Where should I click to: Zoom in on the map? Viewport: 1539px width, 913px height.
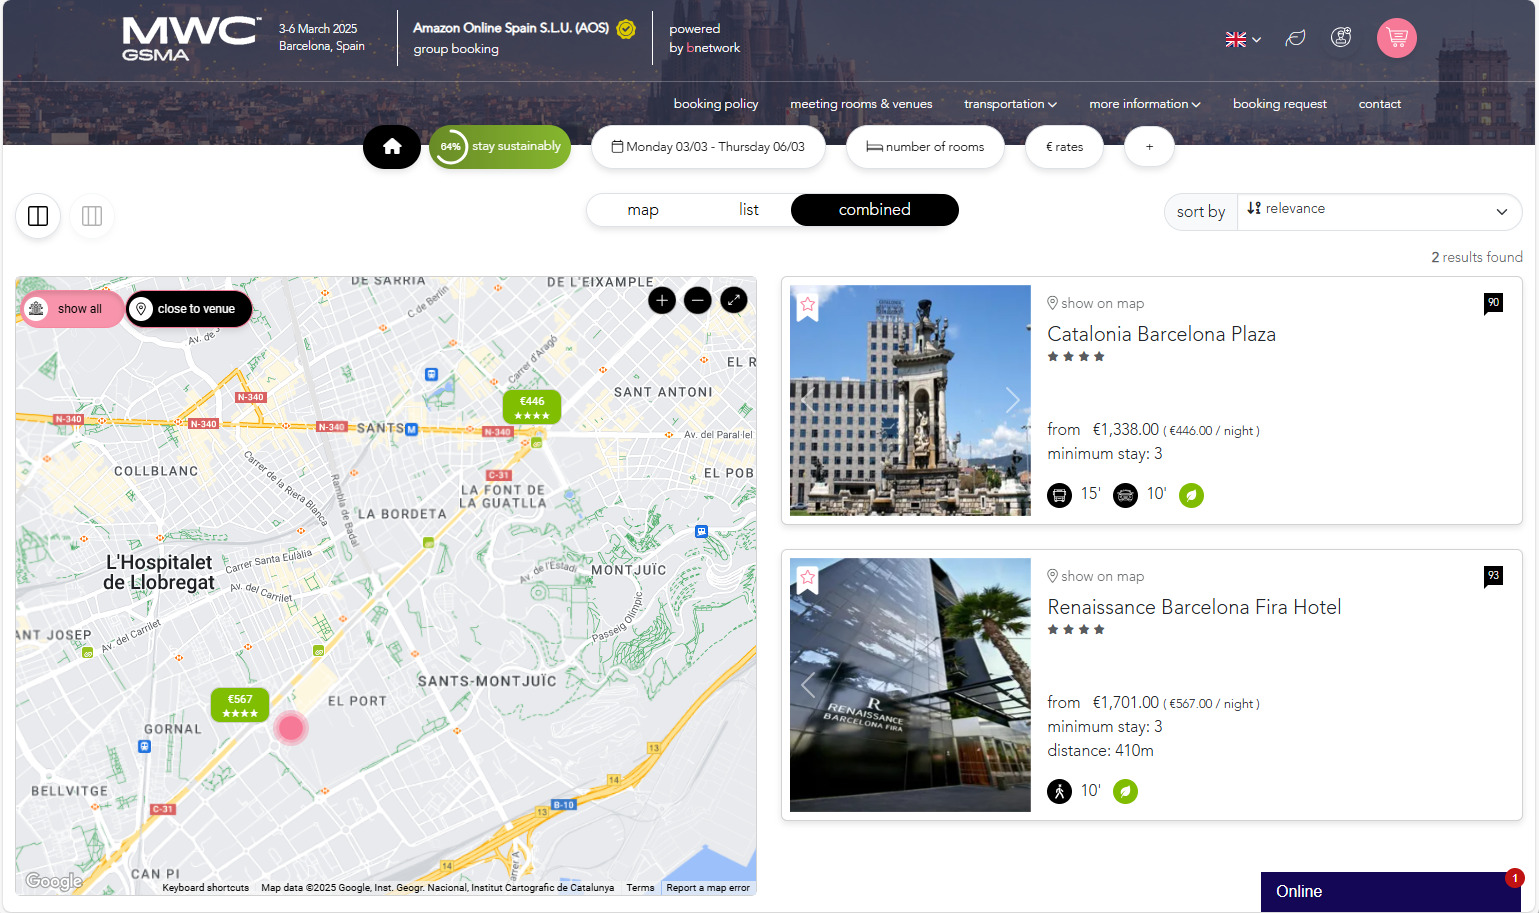(x=662, y=300)
